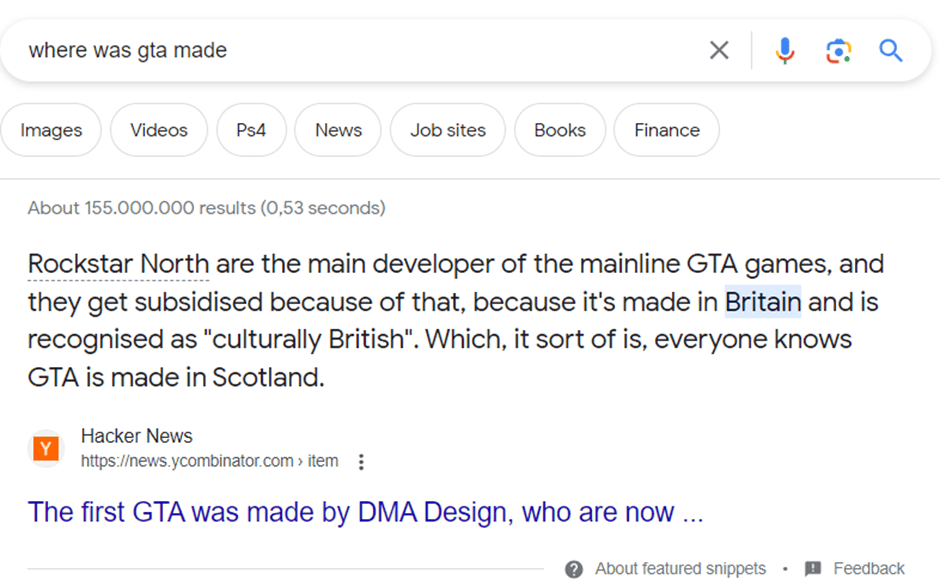Filter results by Books
The image size is (940, 585).
pyautogui.click(x=560, y=130)
